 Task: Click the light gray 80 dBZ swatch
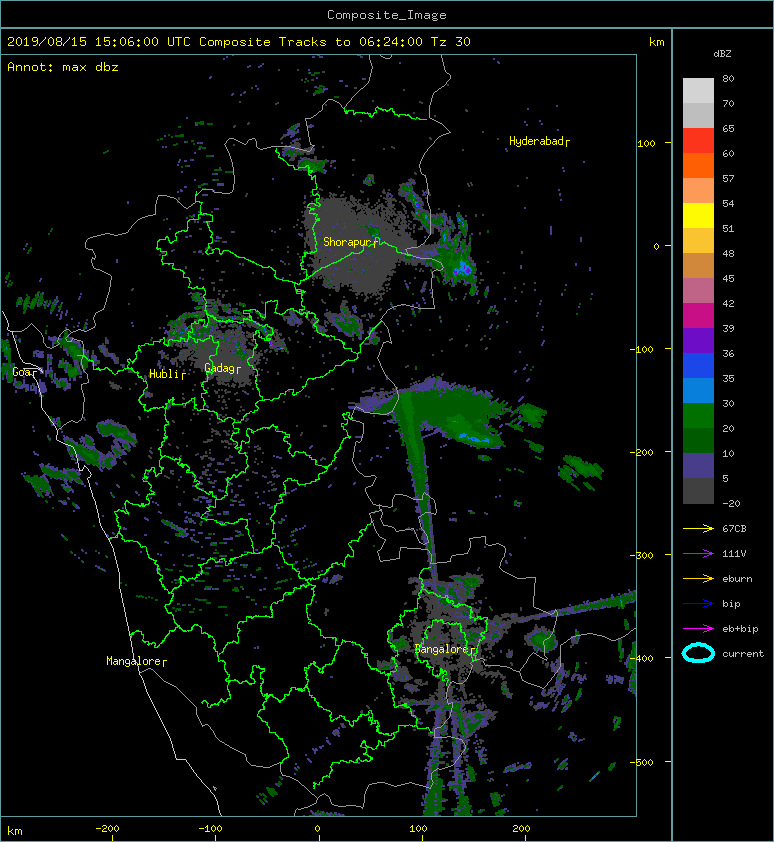click(x=698, y=90)
